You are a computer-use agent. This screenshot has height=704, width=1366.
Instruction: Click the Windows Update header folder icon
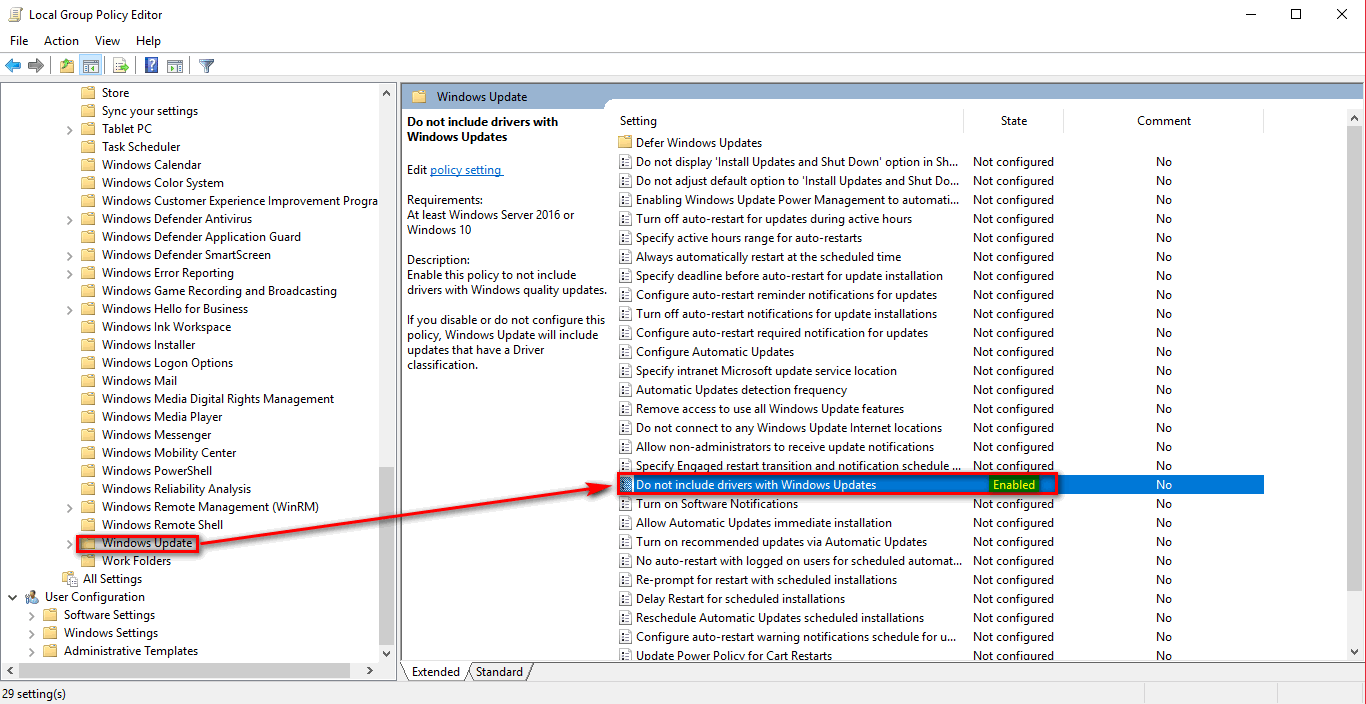[419, 97]
